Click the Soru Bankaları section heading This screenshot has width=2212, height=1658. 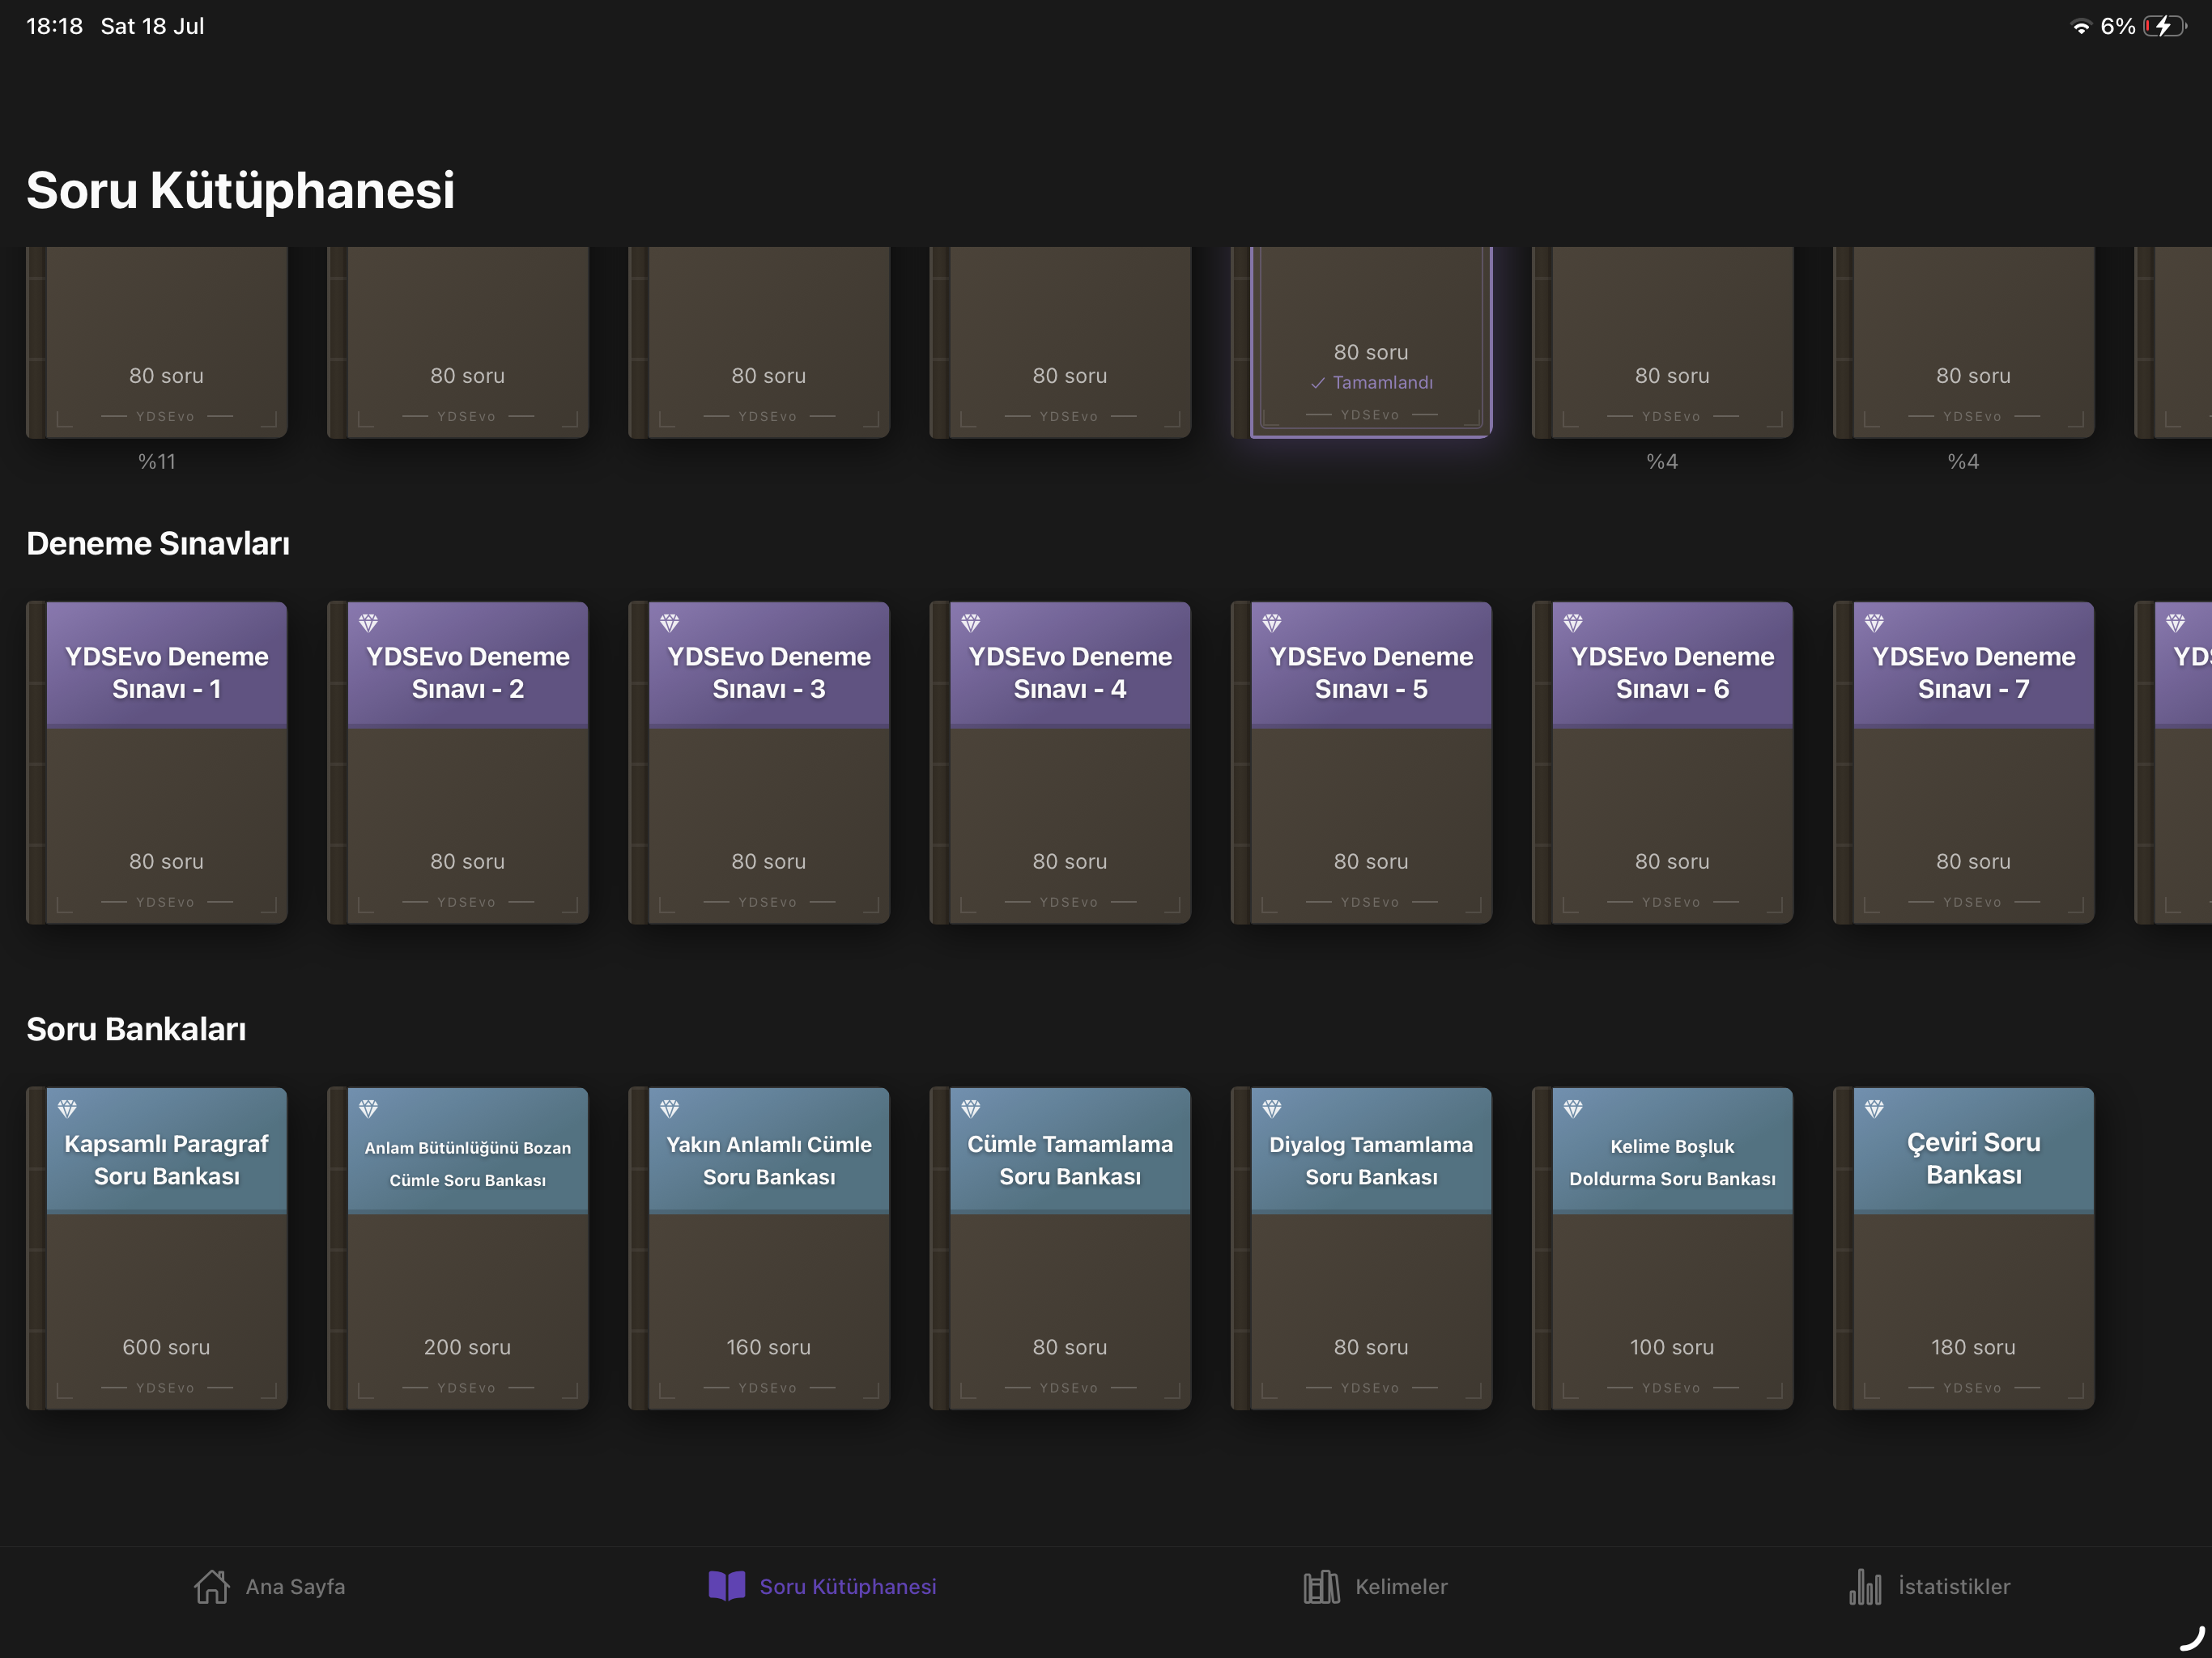point(136,1029)
